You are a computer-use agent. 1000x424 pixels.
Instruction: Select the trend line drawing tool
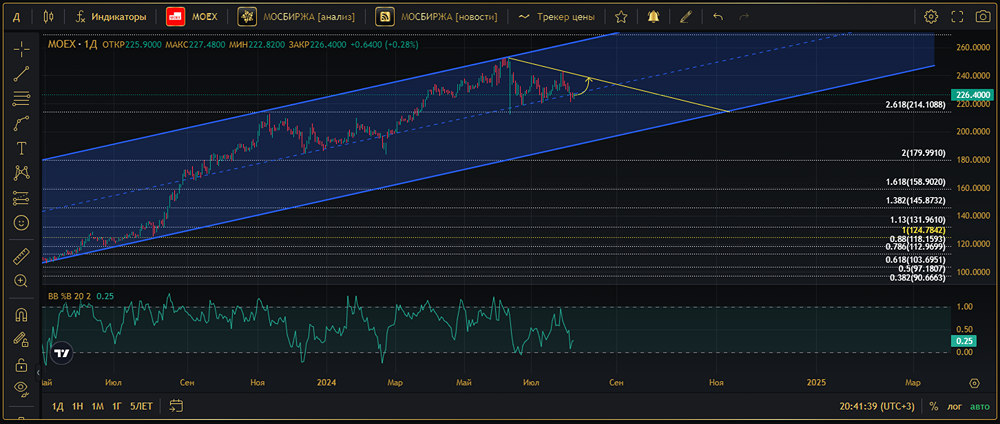pos(21,73)
